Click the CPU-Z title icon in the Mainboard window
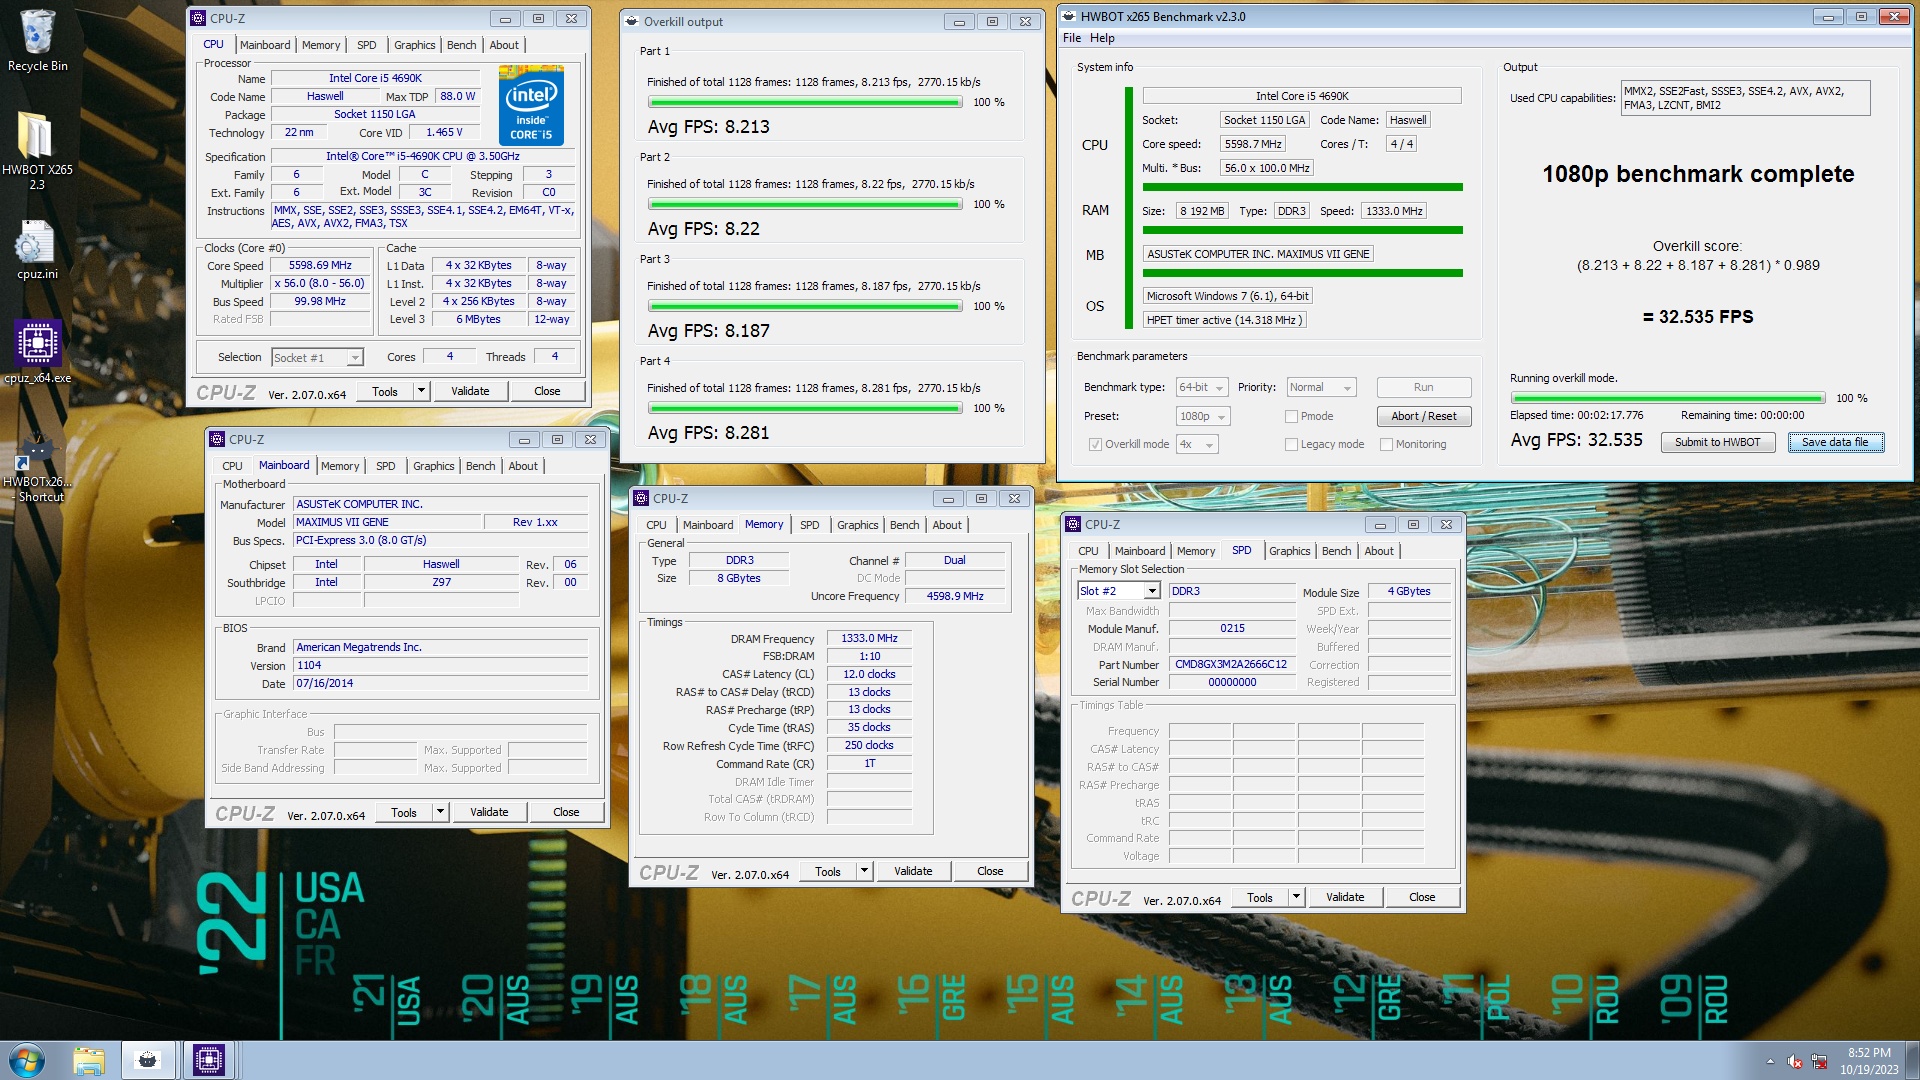The height and width of the screenshot is (1080, 1920). [x=217, y=439]
